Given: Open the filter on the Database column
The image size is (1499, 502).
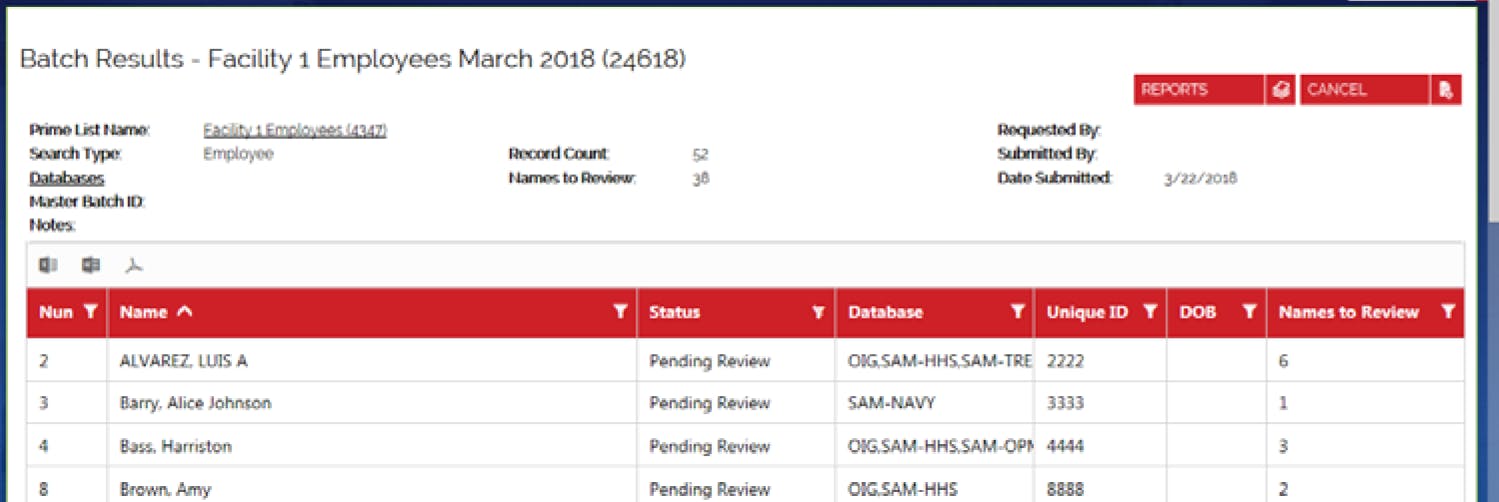Looking at the screenshot, I should coord(1017,312).
